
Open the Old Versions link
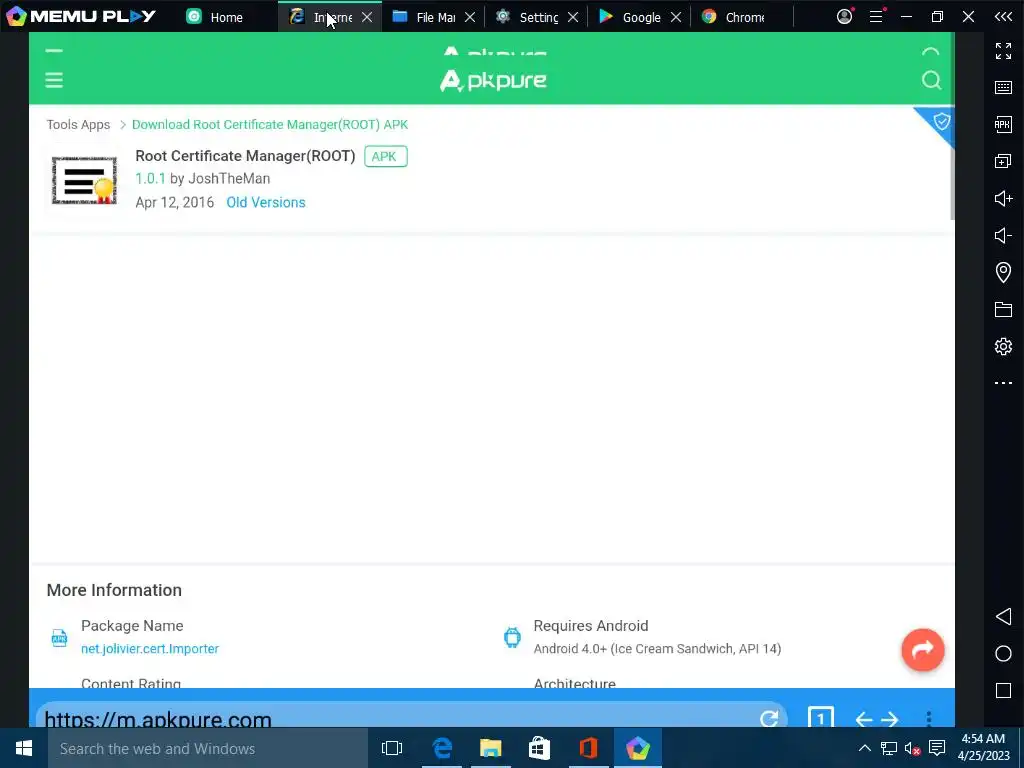coord(266,202)
